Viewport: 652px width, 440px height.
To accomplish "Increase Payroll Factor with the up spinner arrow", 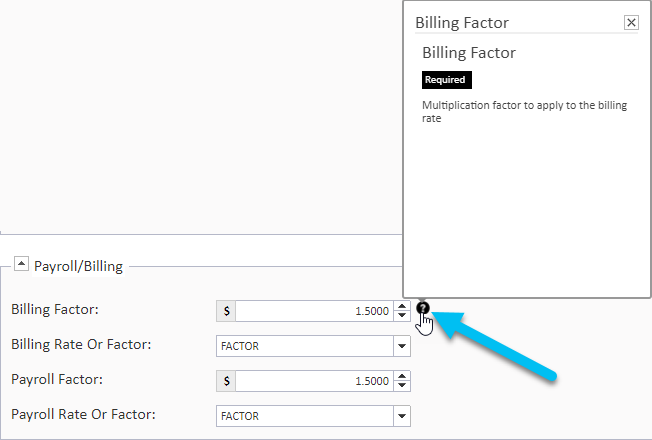I will (x=402, y=376).
